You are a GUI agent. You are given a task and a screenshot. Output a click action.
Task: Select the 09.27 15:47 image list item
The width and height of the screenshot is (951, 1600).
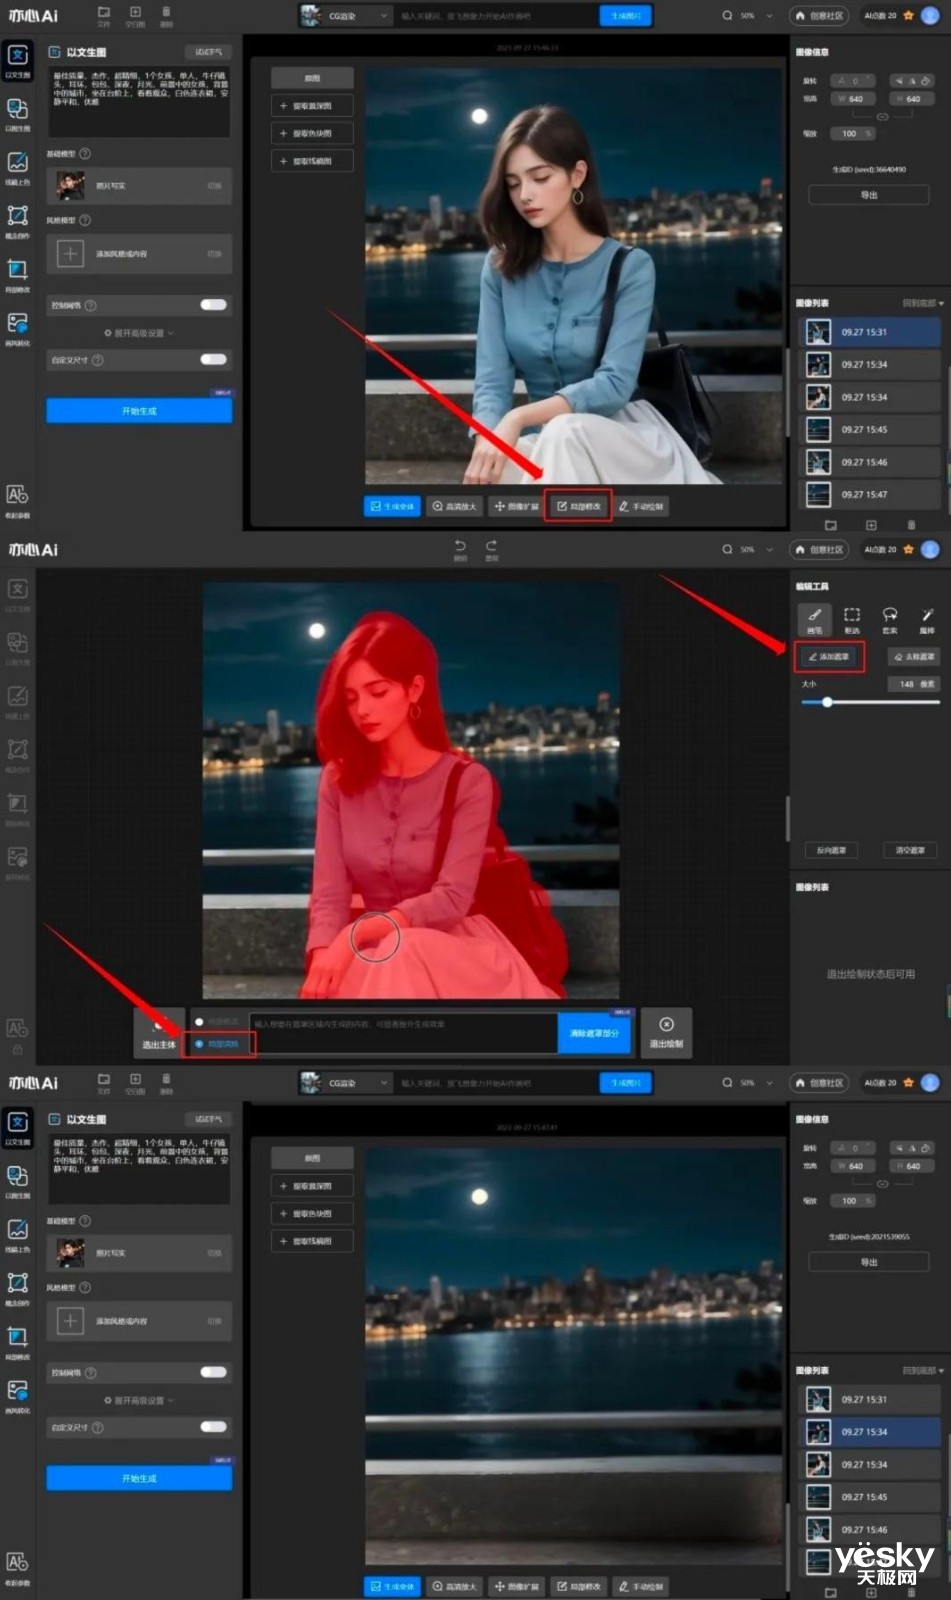tap(869, 495)
